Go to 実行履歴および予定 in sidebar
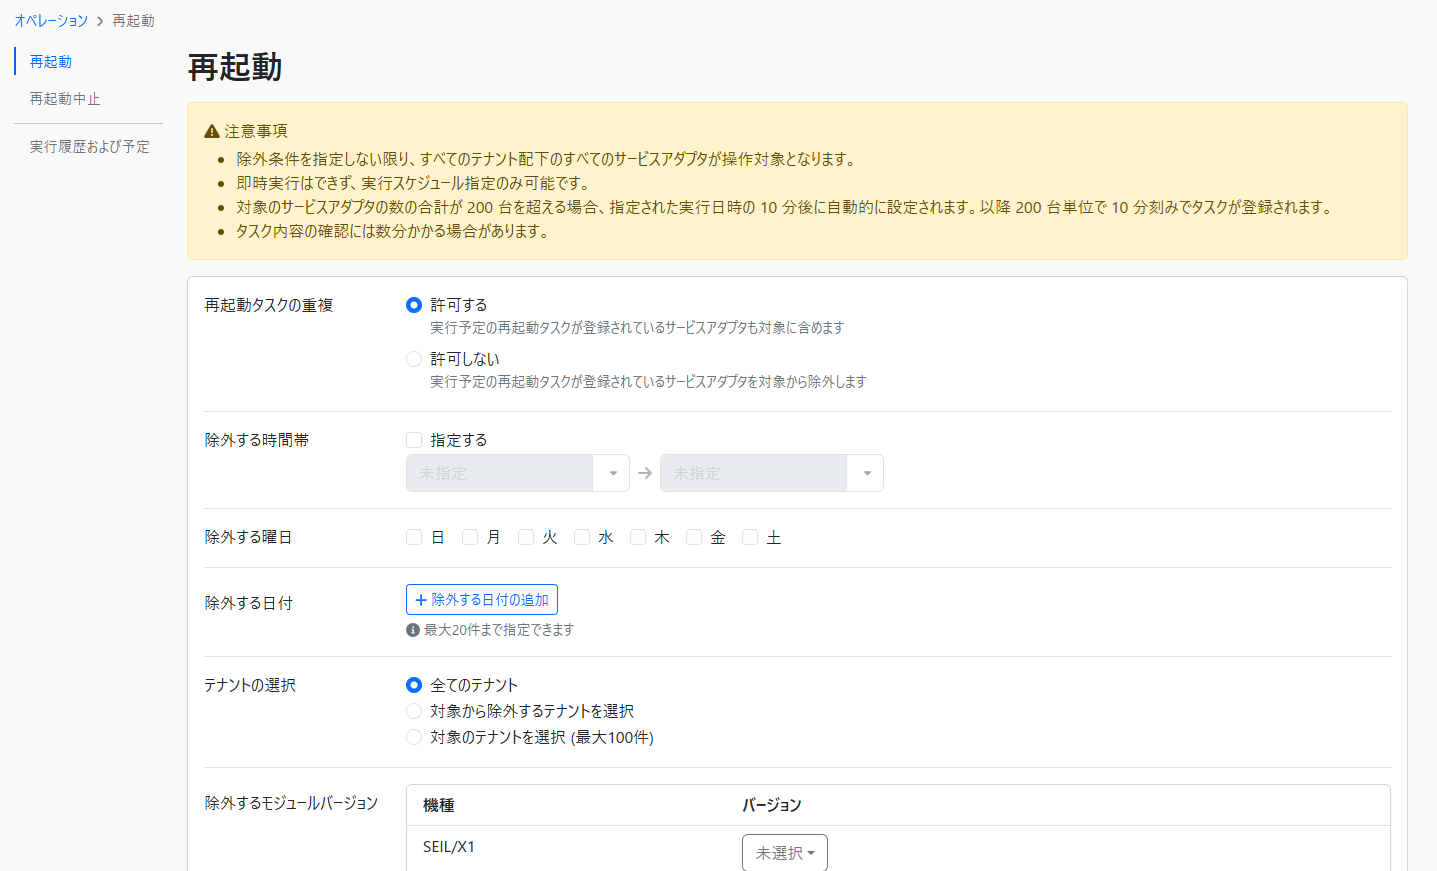The height and width of the screenshot is (871, 1437). [x=89, y=147]
